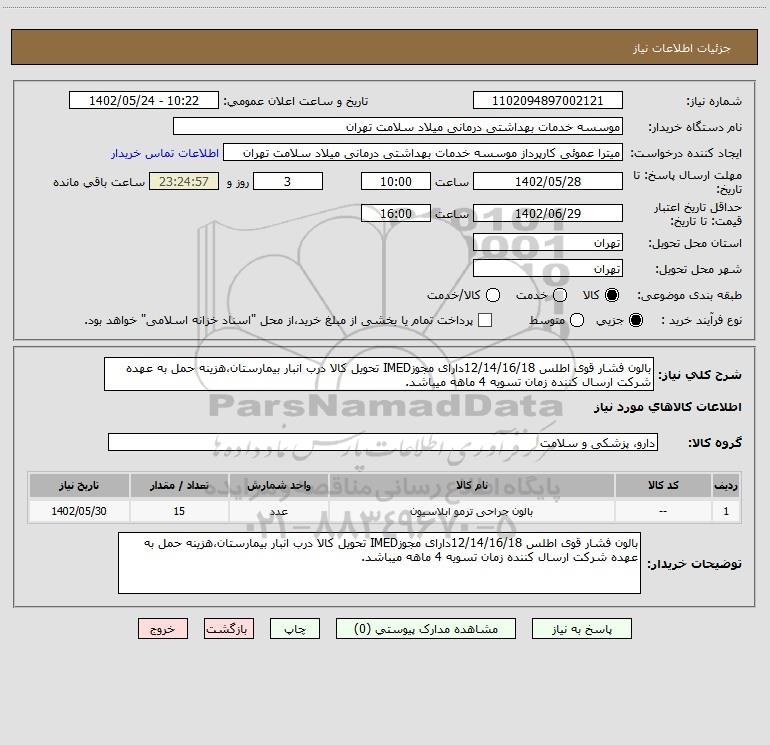This screenshot has height=745, width=770.
Task: Click the شهر محل تحویل field
Action: pyautogui.click(x=547, y=269)
